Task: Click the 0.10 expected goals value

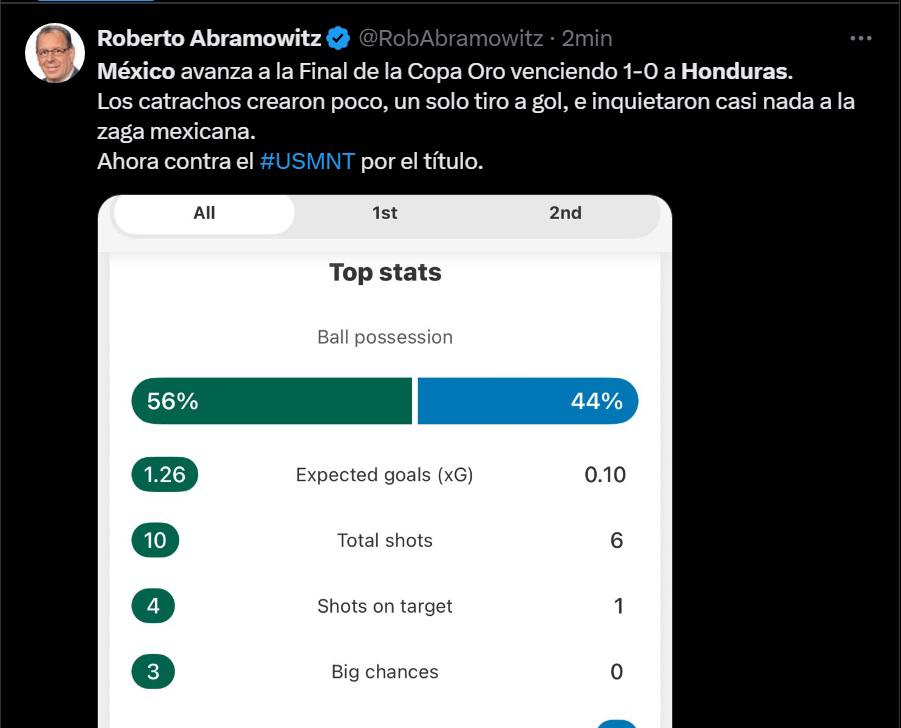Action: 605,475
